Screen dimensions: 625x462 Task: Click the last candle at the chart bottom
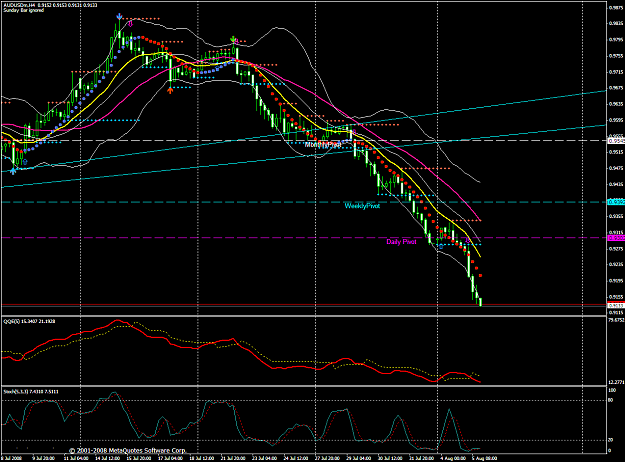point(481,302)
